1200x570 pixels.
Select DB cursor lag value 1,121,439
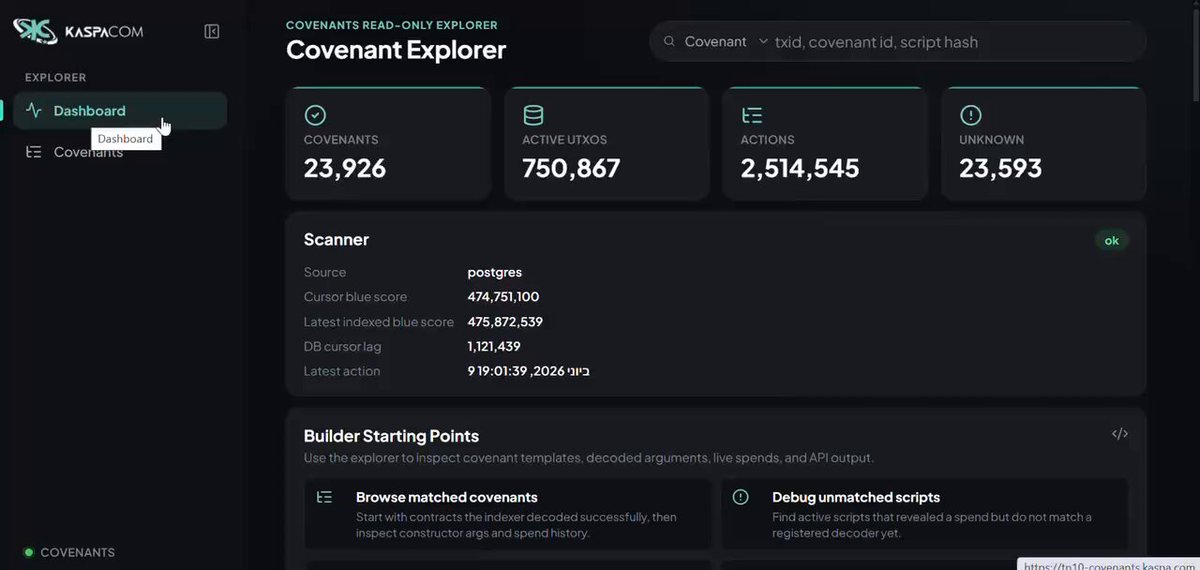tap(494, 346)
